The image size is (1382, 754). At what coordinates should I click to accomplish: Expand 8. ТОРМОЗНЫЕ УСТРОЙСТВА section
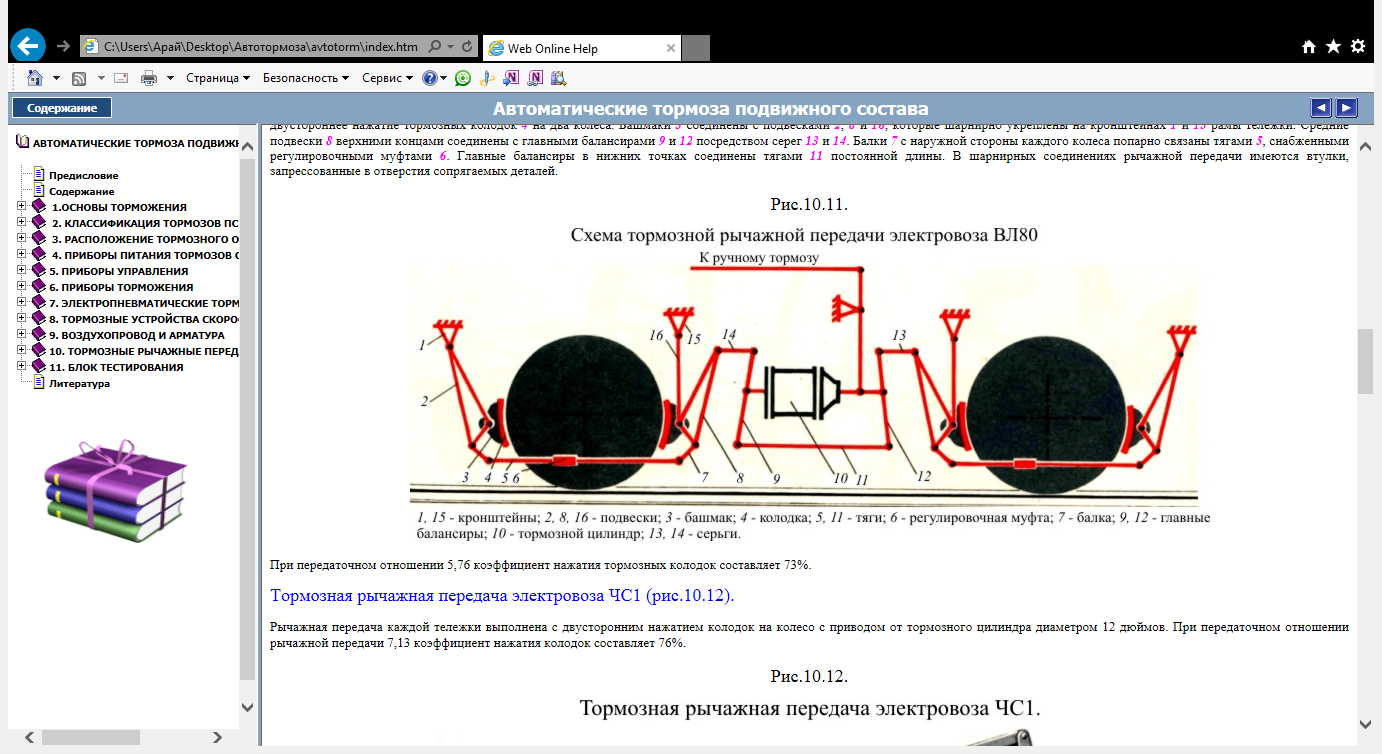click(22, 319)
